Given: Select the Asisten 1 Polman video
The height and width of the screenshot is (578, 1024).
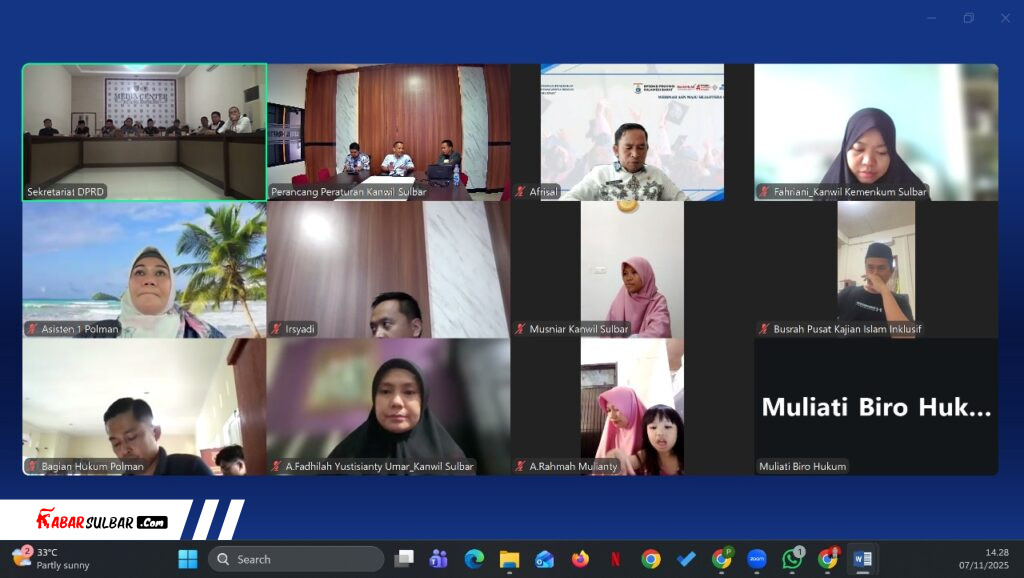Looking at the screenshot, I should [x=145, y=270].
